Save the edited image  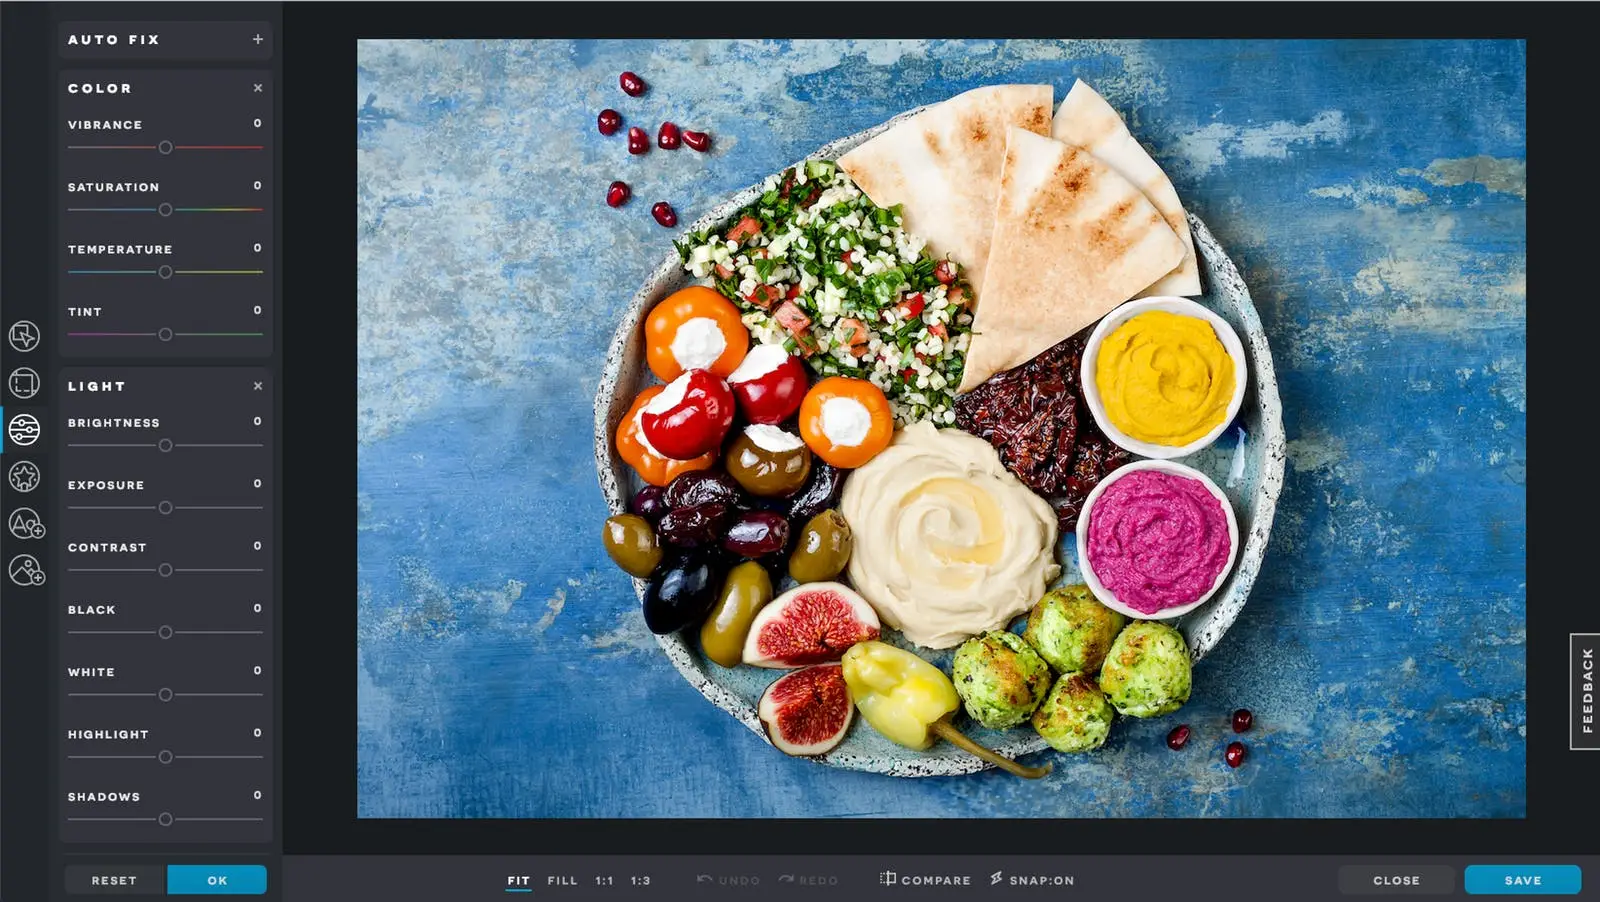pos(1521,880)
